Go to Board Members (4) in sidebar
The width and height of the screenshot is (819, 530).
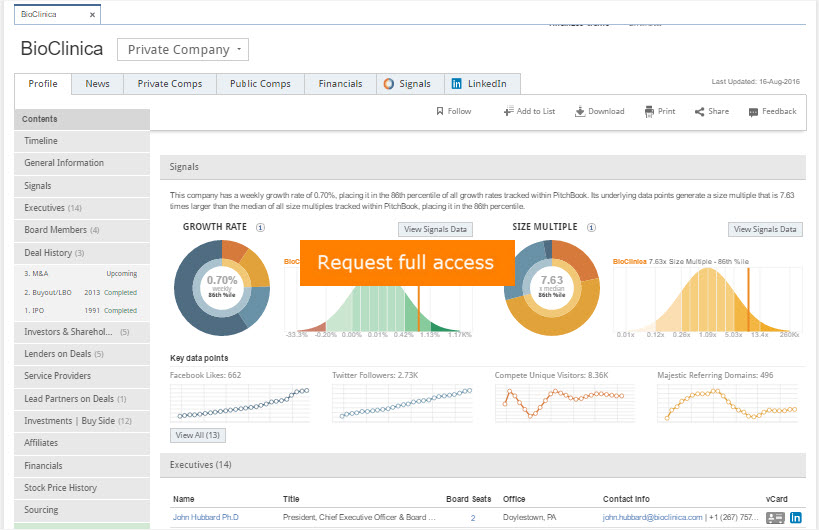82,230
